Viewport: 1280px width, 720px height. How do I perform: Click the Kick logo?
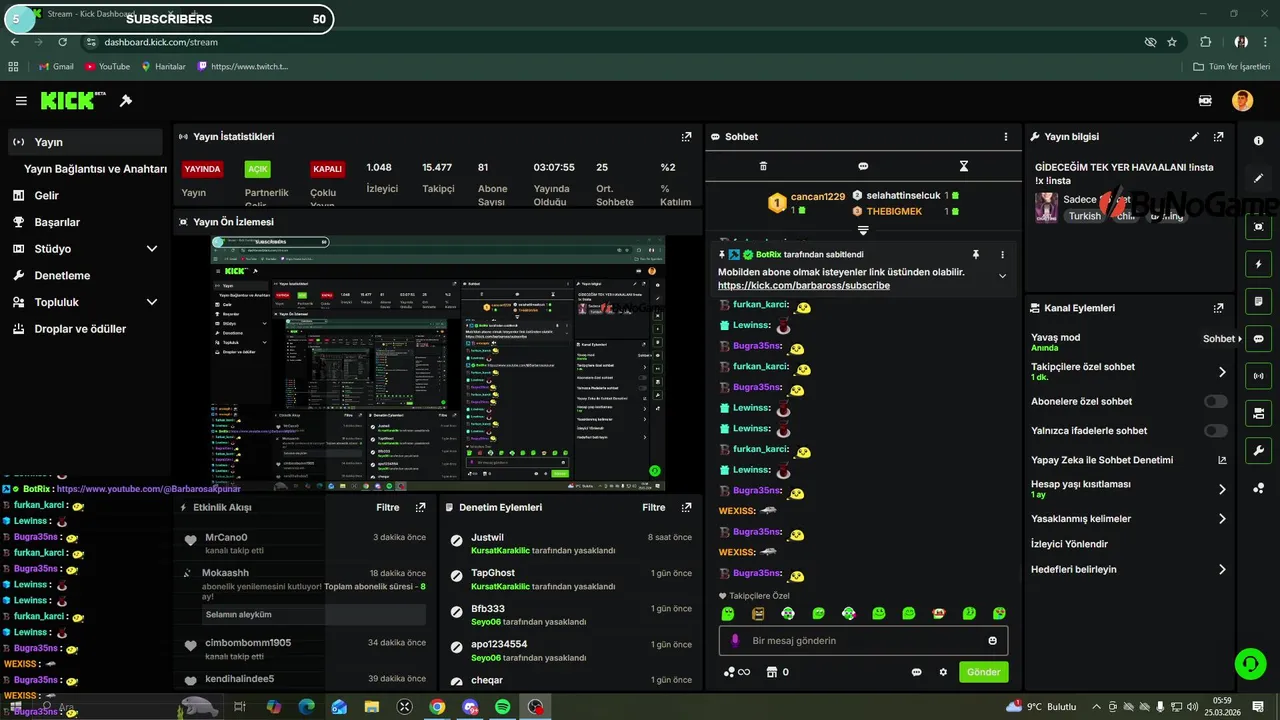(73, 101)
